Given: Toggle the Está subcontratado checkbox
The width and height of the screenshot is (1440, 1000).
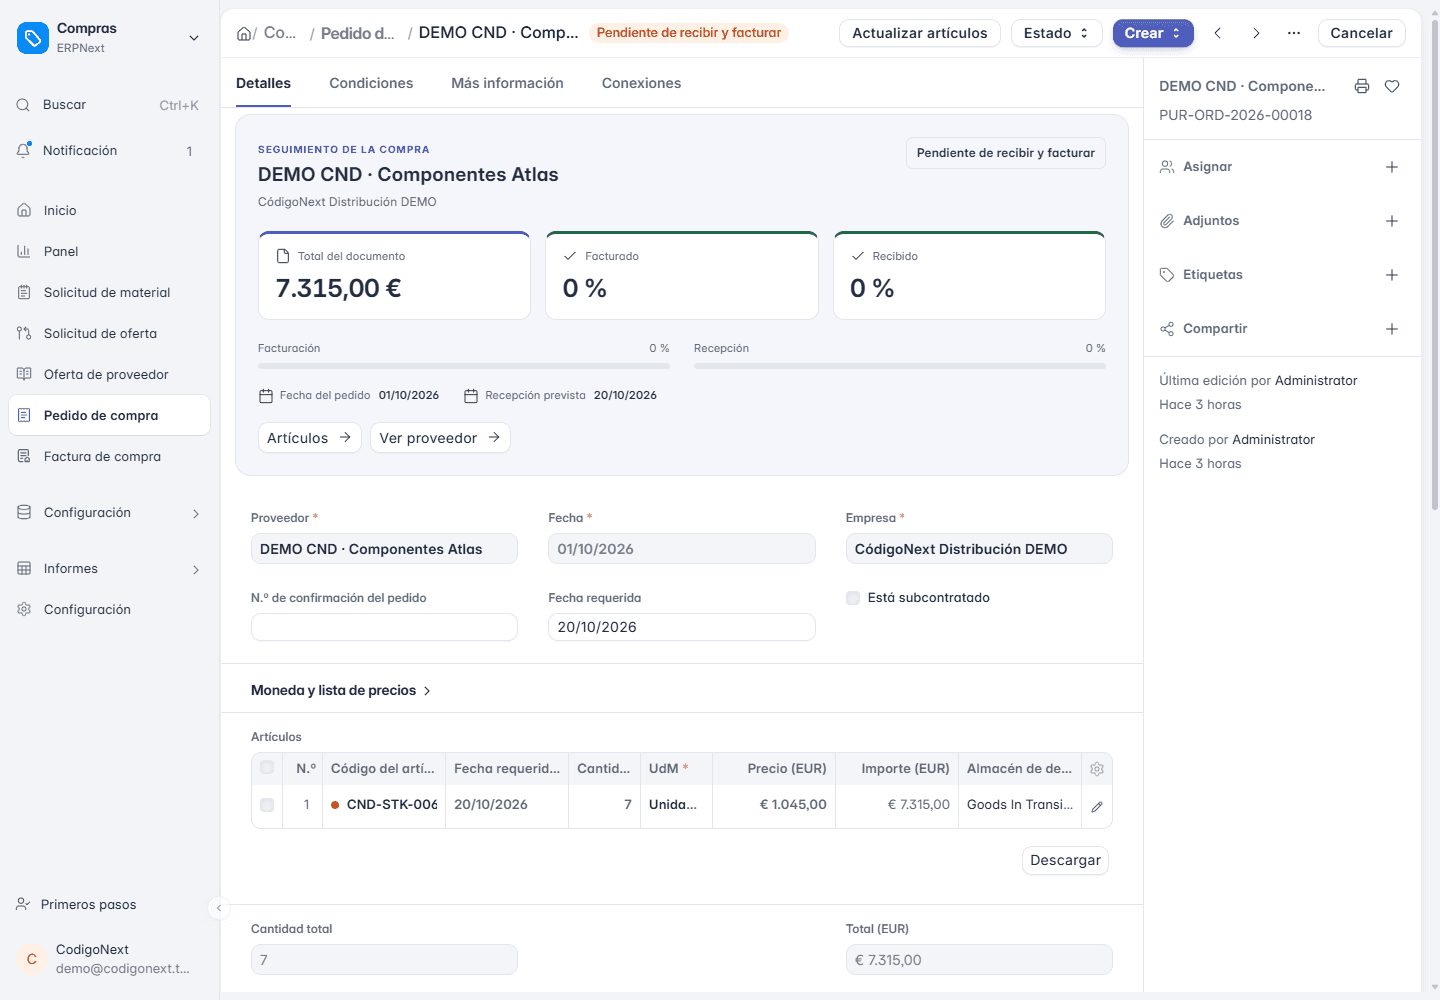Looking at the screenshot, I should pyautogui.click(x=853, y=598).
